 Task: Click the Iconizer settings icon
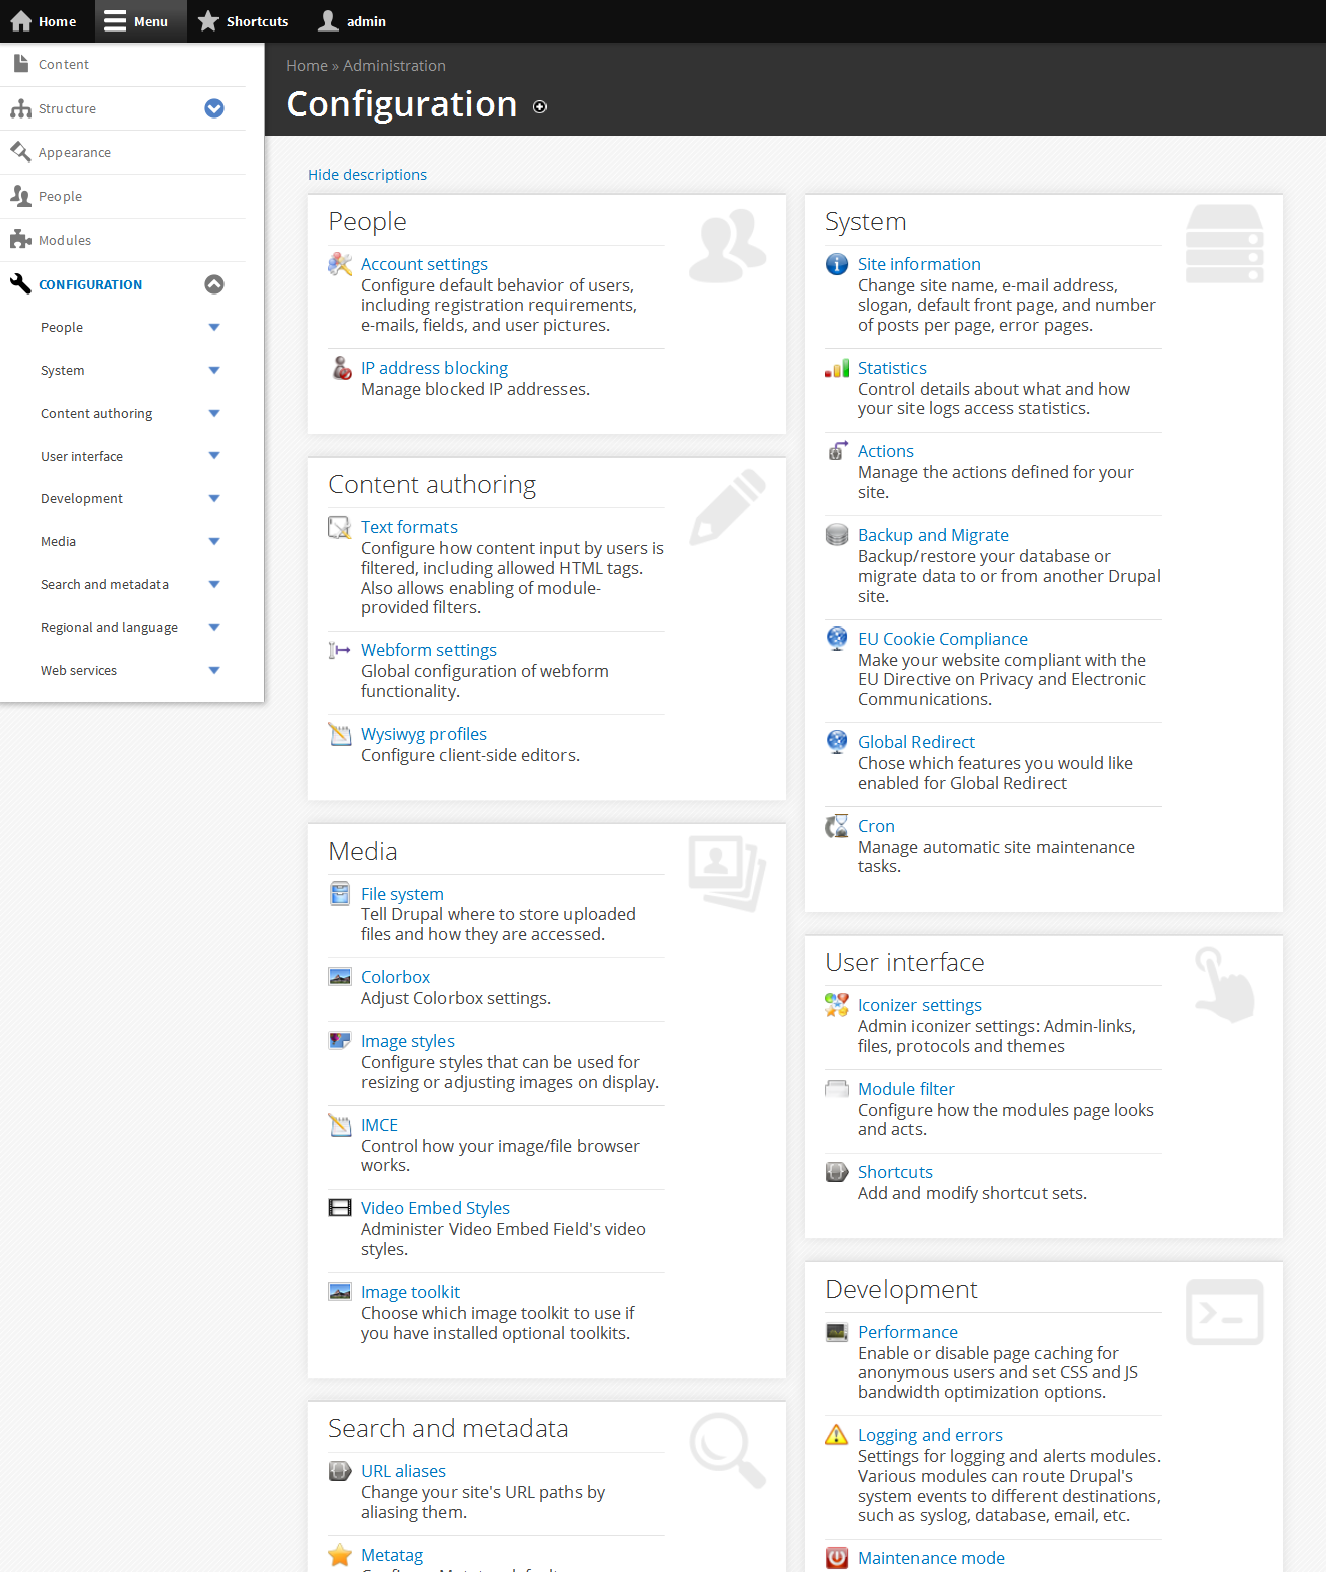(837, 1005)
